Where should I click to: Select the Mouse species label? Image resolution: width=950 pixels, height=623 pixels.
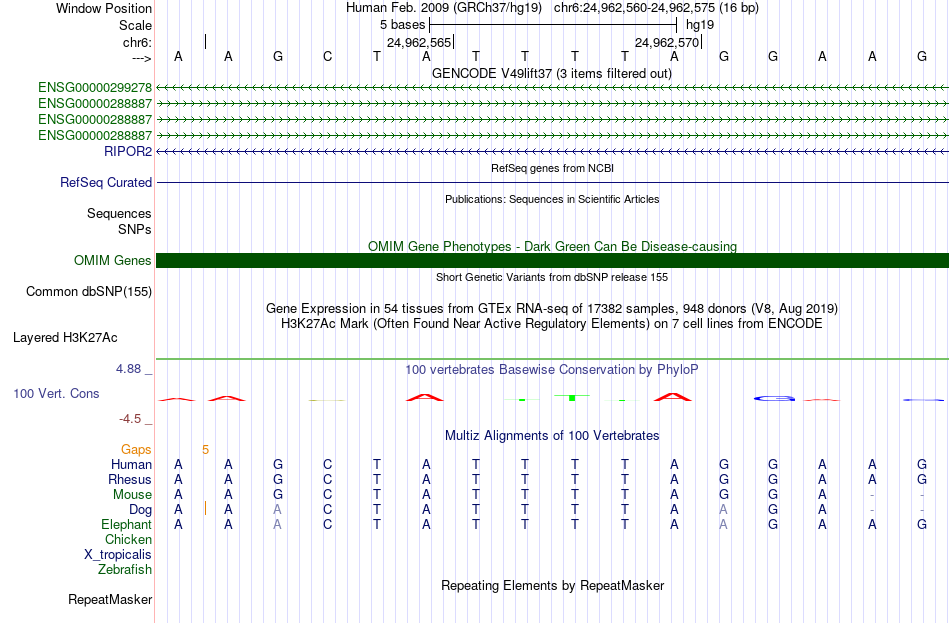[132, 495]
